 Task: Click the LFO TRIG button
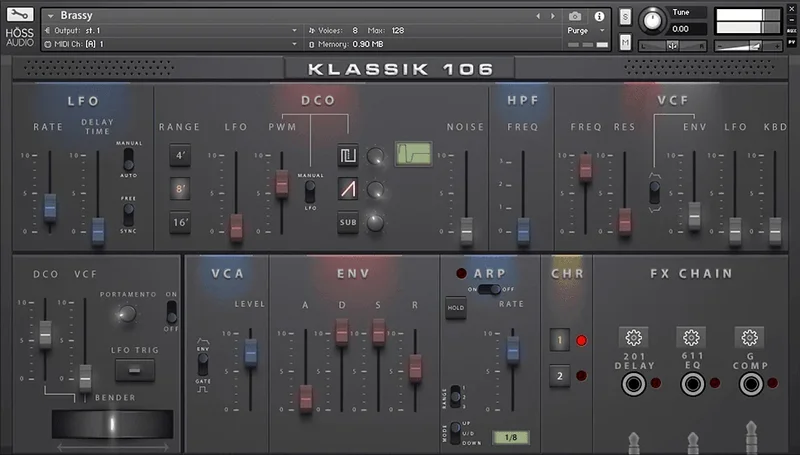pyautogui.click(x=135, y=370)
